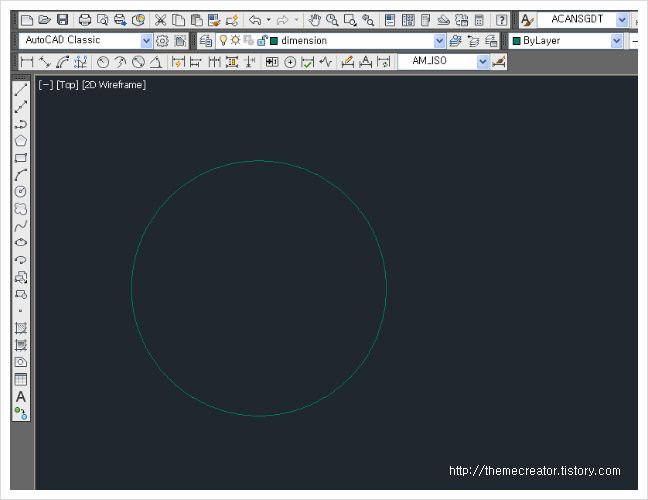This screenshot has width=648, height=500.
Task: Select the Line draw tool
Action: click(21, 90)
